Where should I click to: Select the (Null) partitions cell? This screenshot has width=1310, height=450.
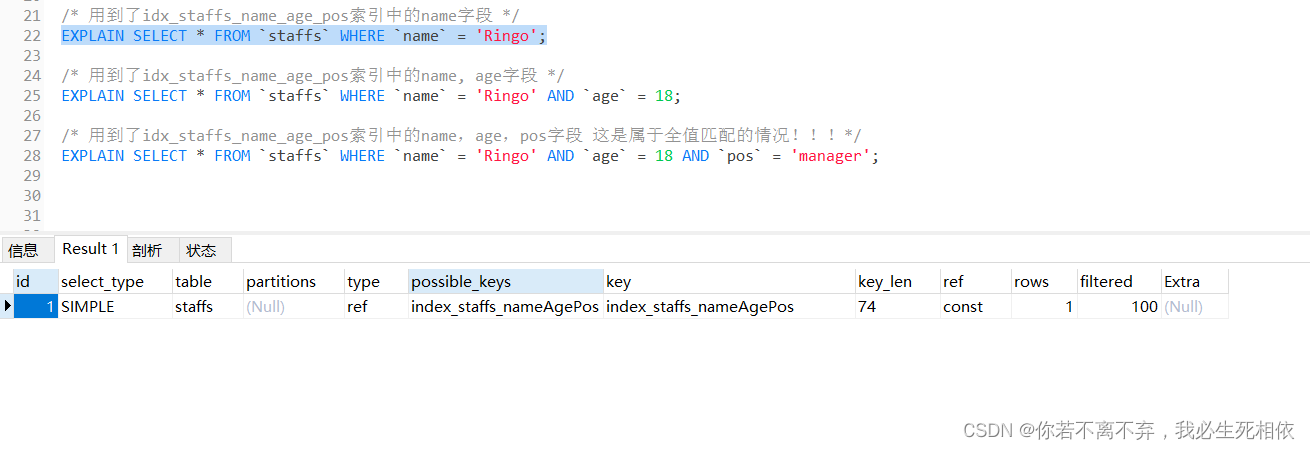click(x=294, y=307)
